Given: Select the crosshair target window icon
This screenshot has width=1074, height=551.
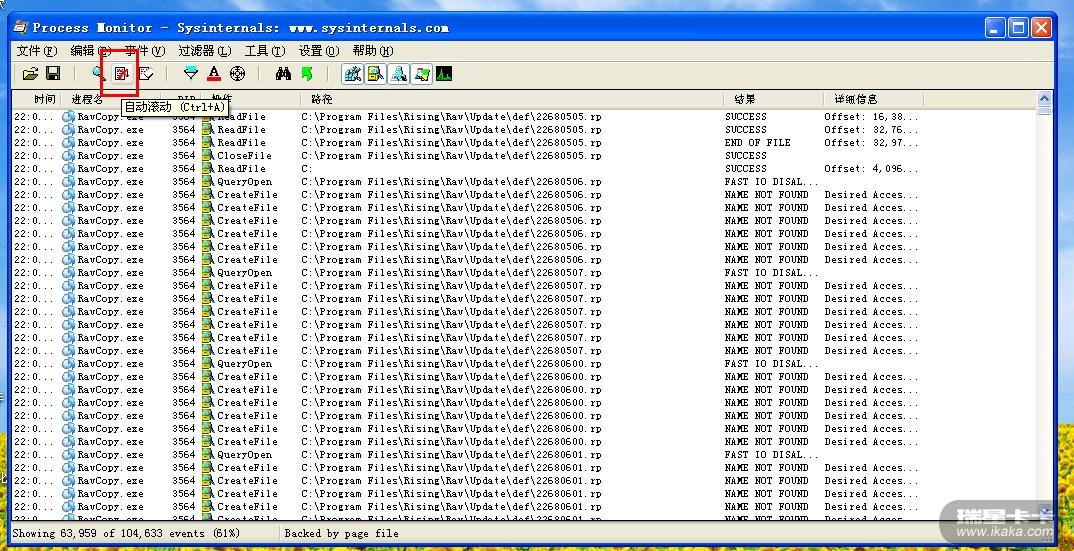Looking at the screenshot, I should (x=237, y=73).
